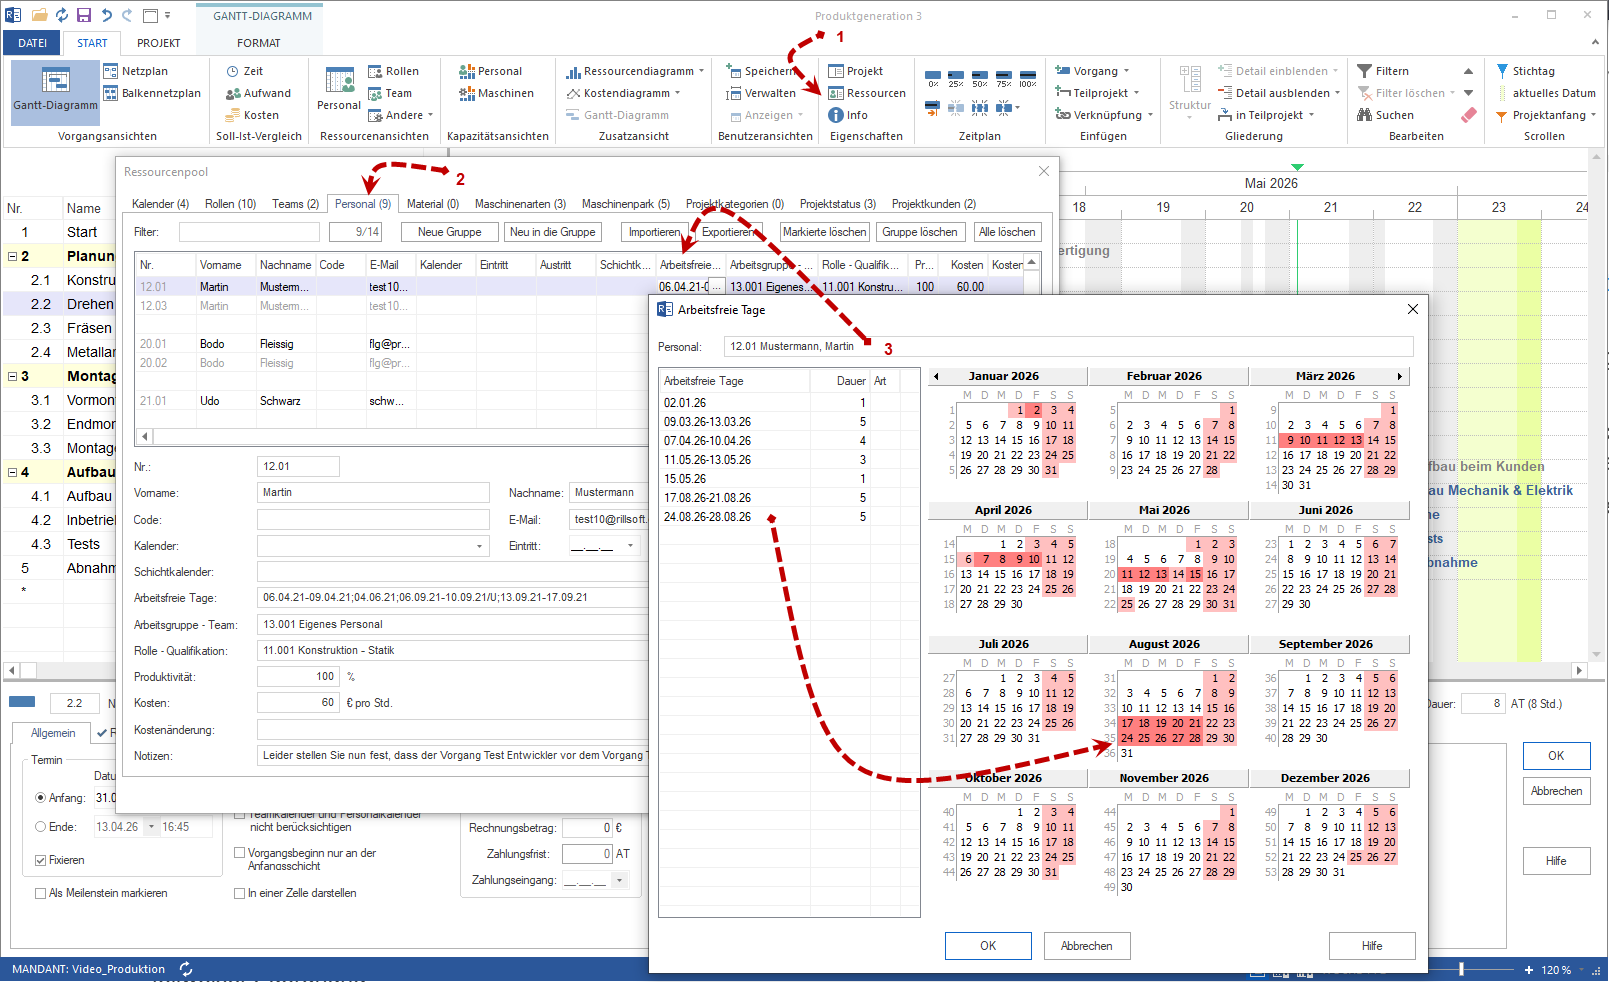
Task: Collapse the Montage group row 3
Action: (12, 376)
